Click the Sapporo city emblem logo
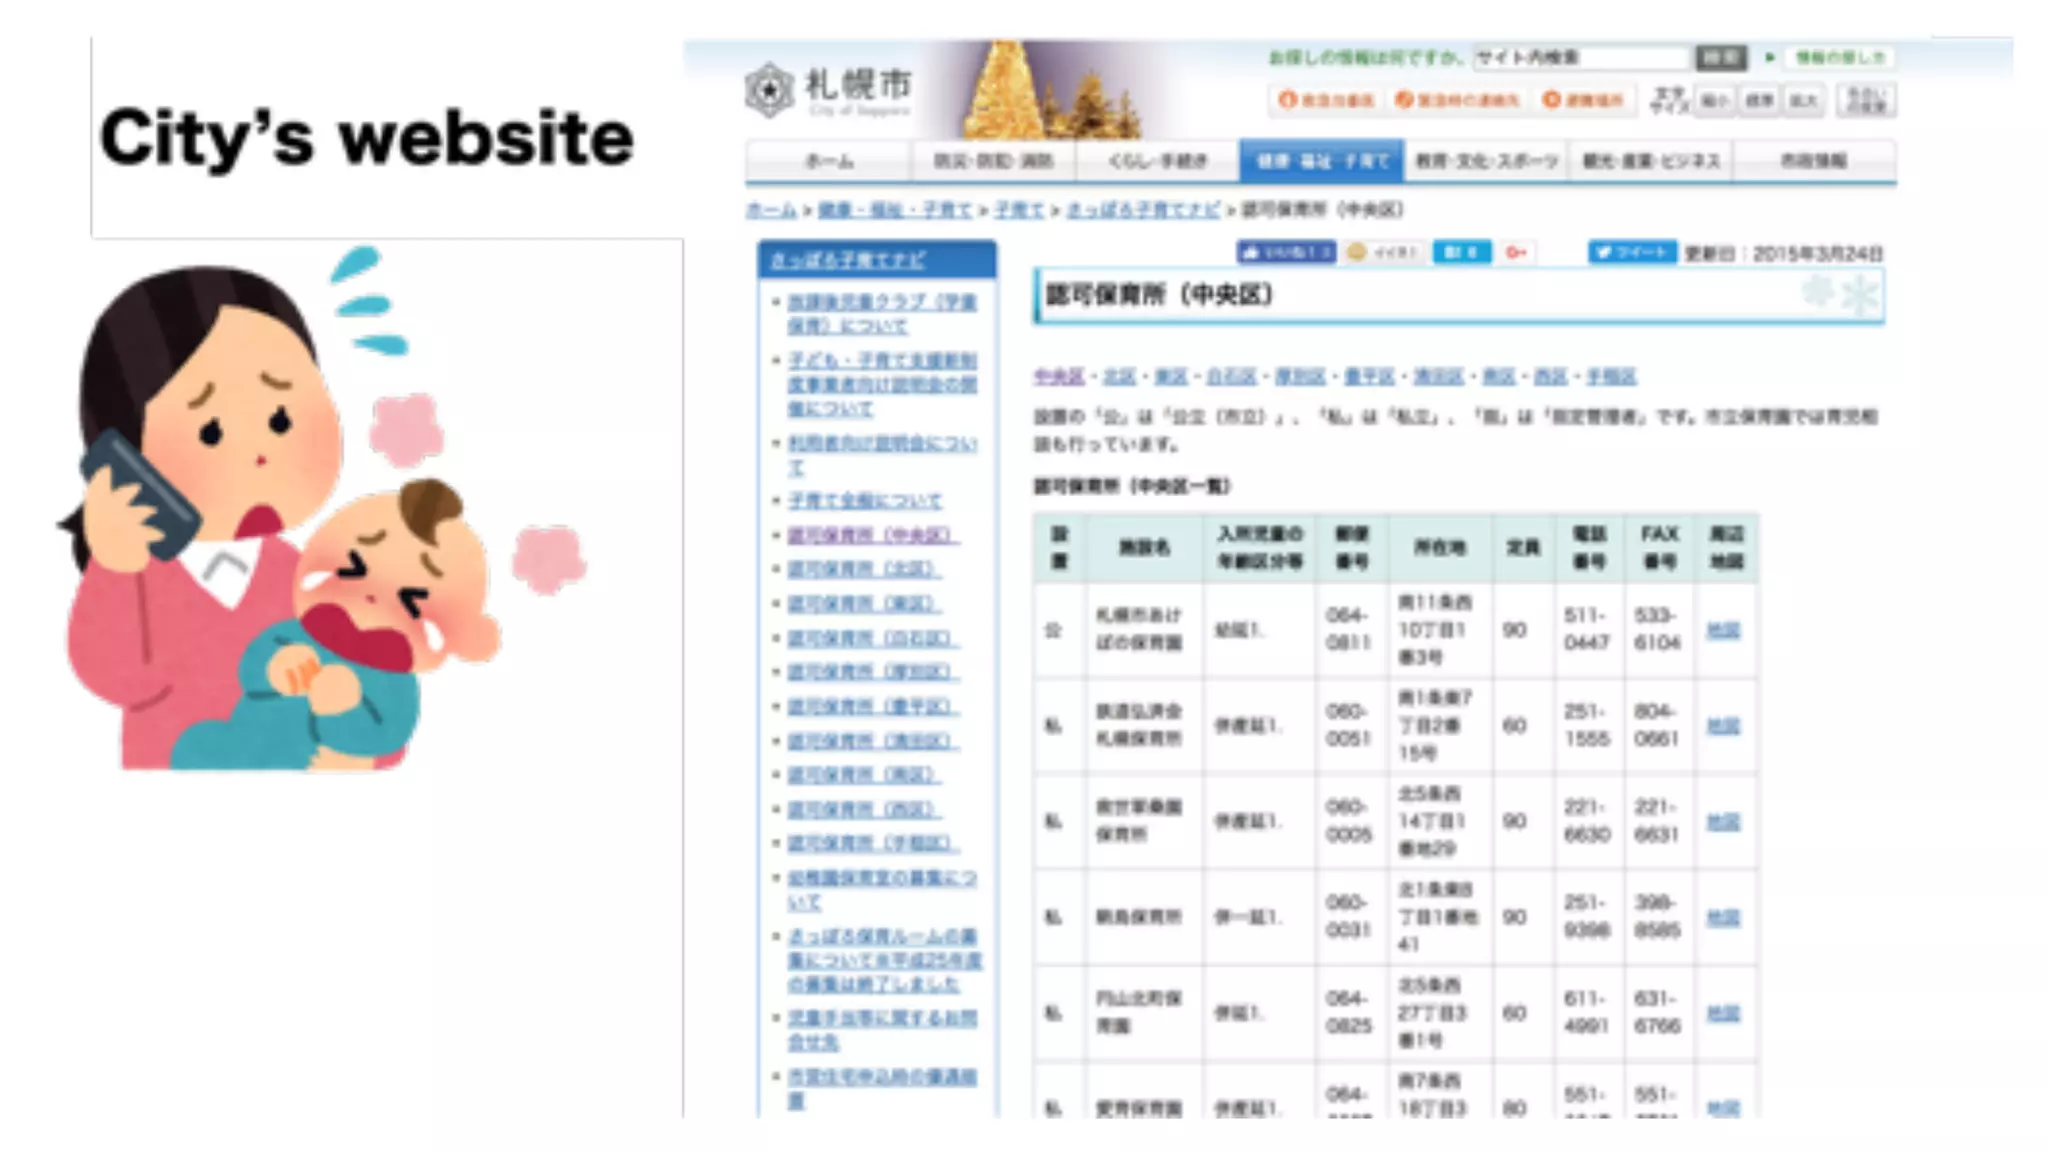 coord(769,89)
